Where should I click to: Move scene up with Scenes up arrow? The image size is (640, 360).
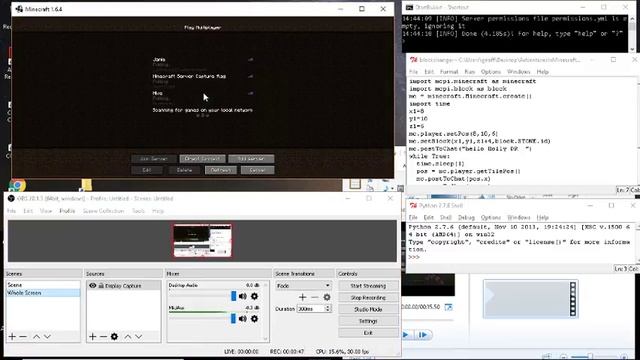[x=36, y=336]
